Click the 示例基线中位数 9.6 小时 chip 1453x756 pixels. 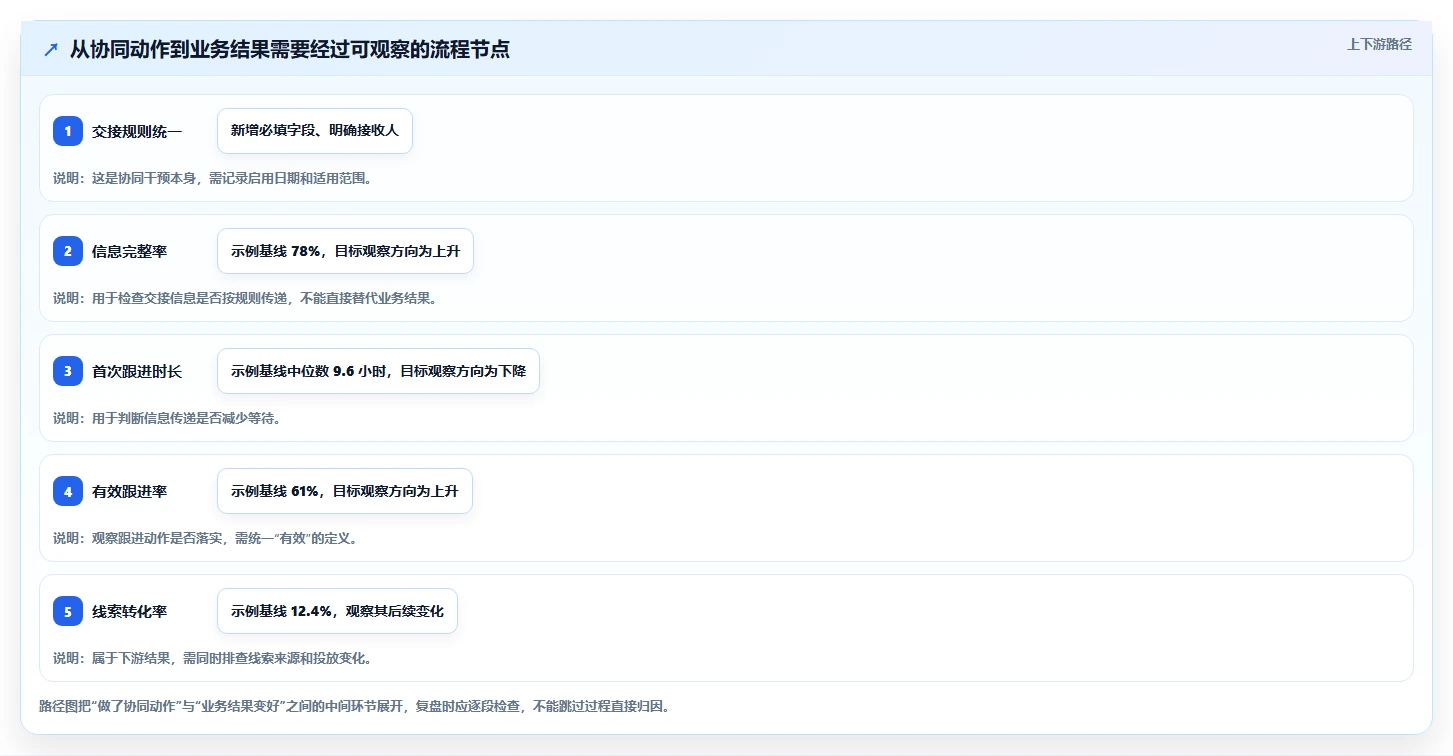click(x=378, y=371)
